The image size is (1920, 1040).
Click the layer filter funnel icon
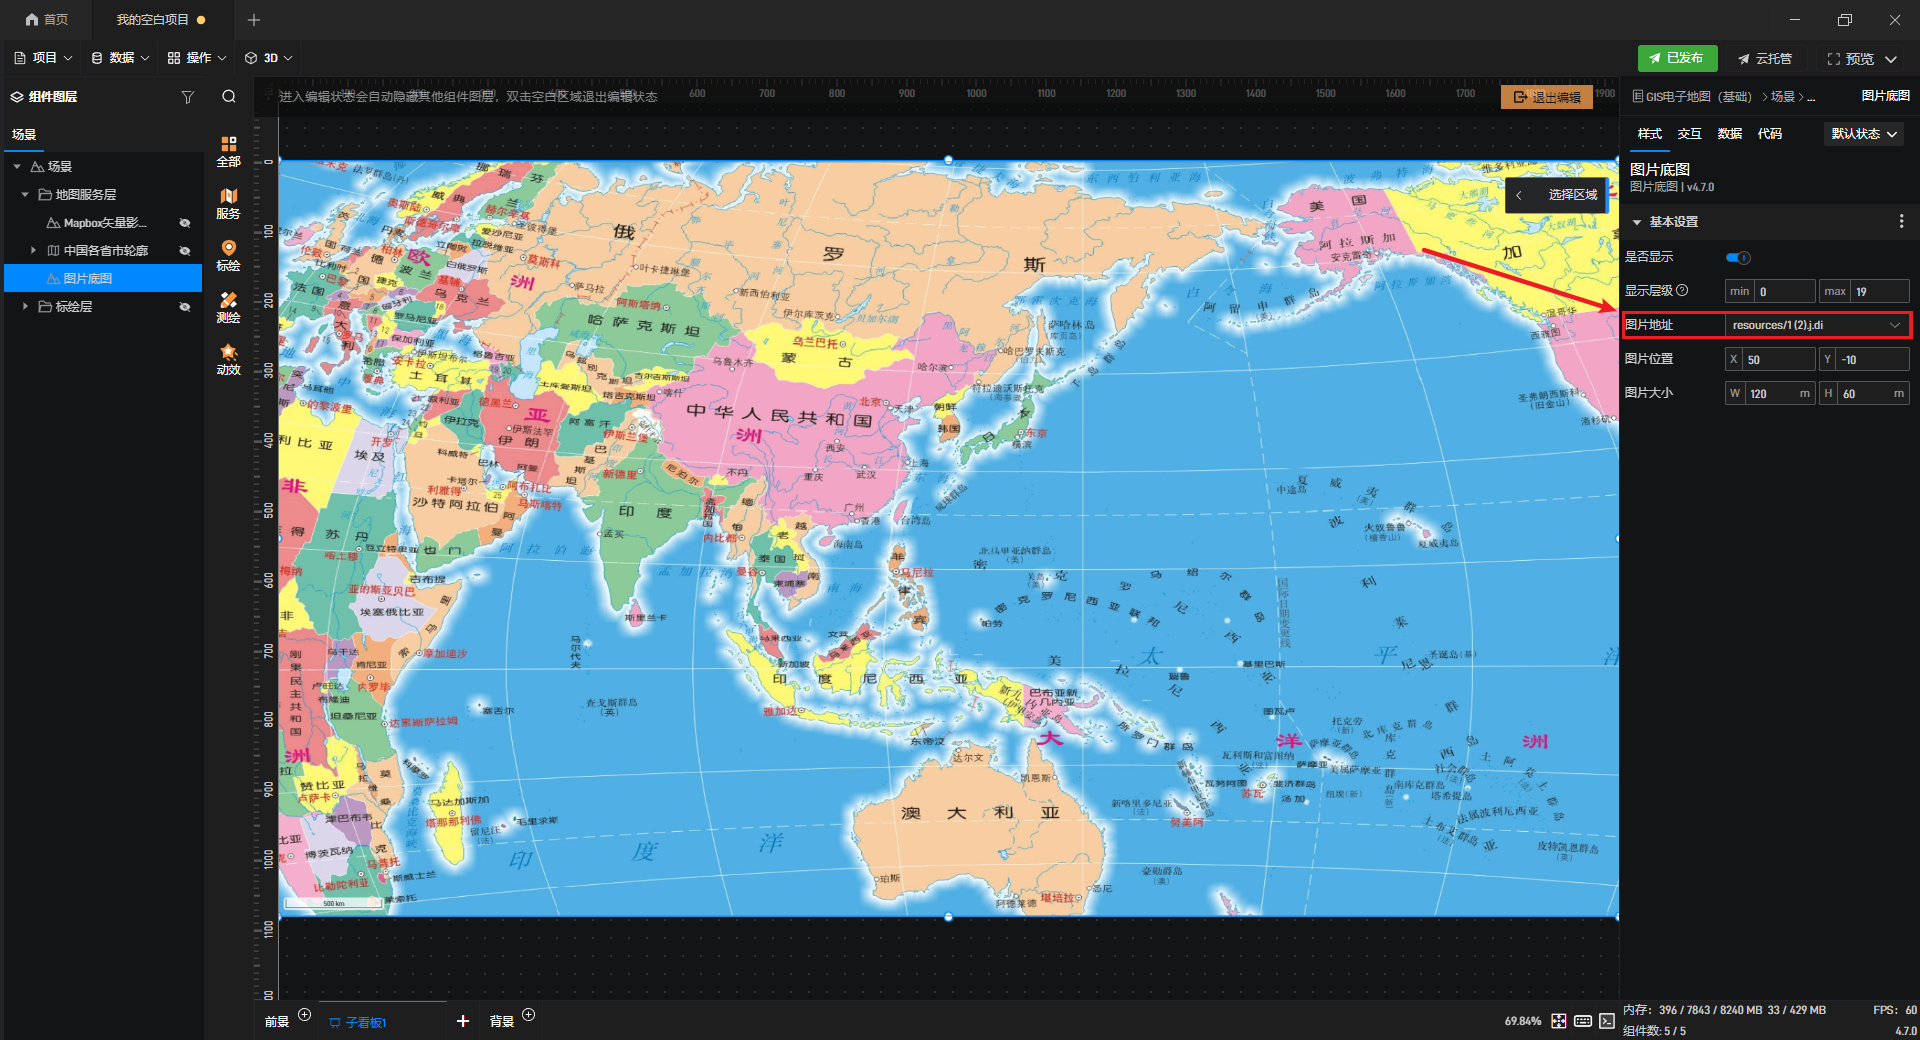187,97
